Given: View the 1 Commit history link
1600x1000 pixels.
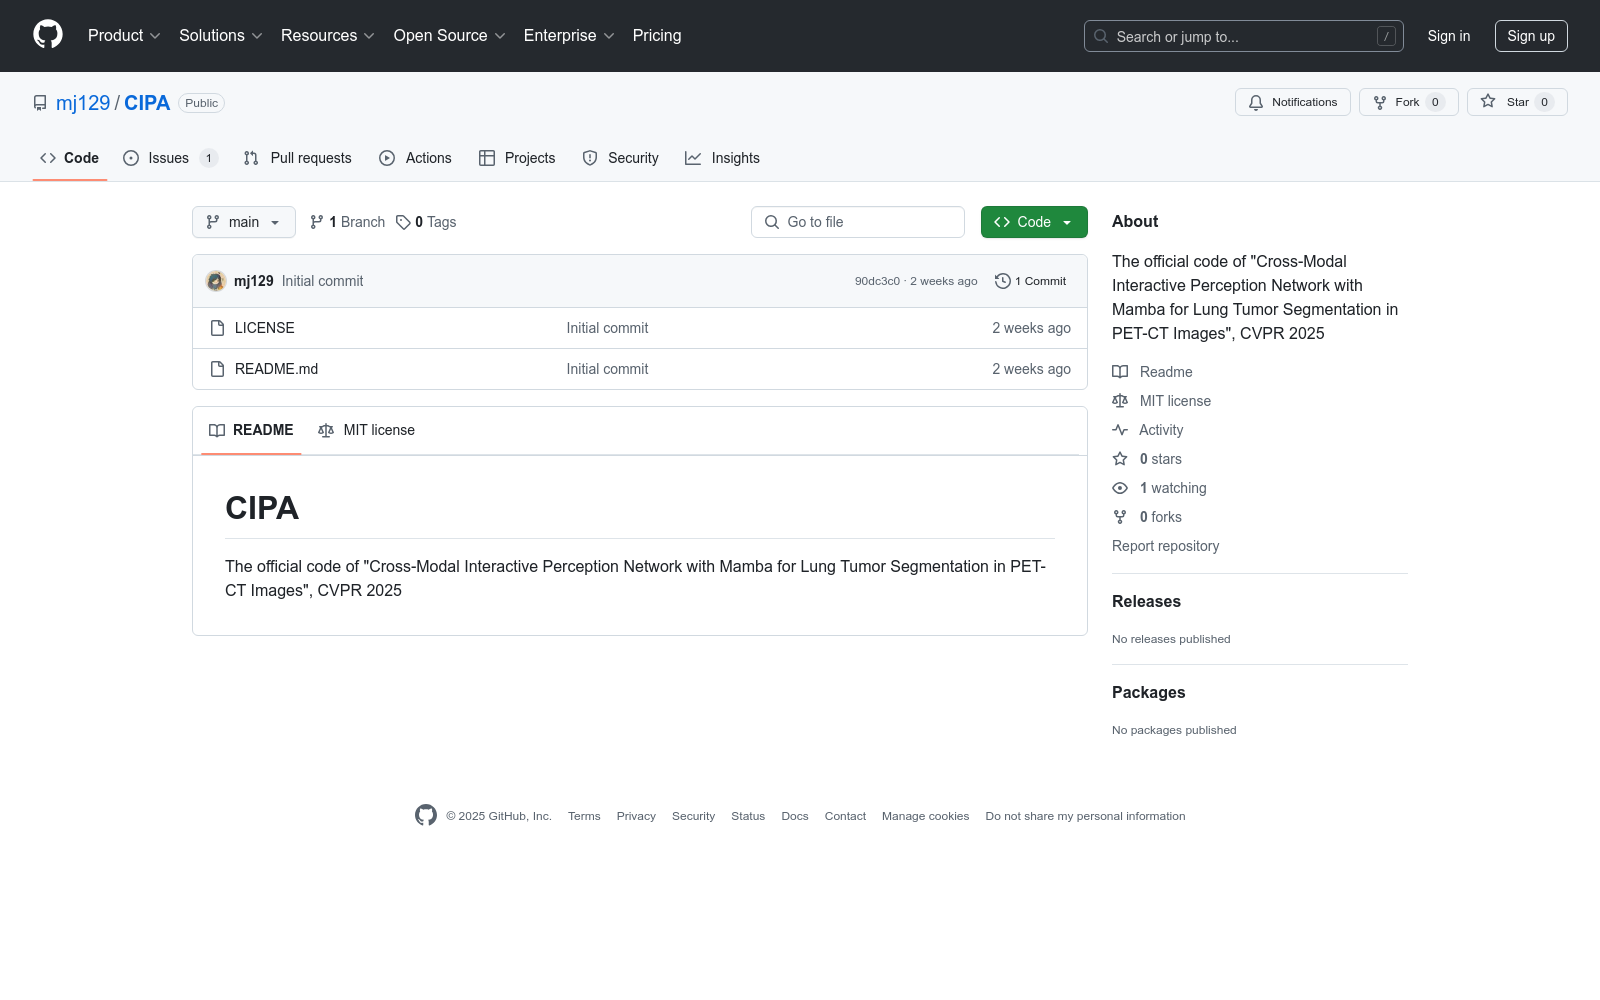Looking at the screenshot, I should 1031,281.
